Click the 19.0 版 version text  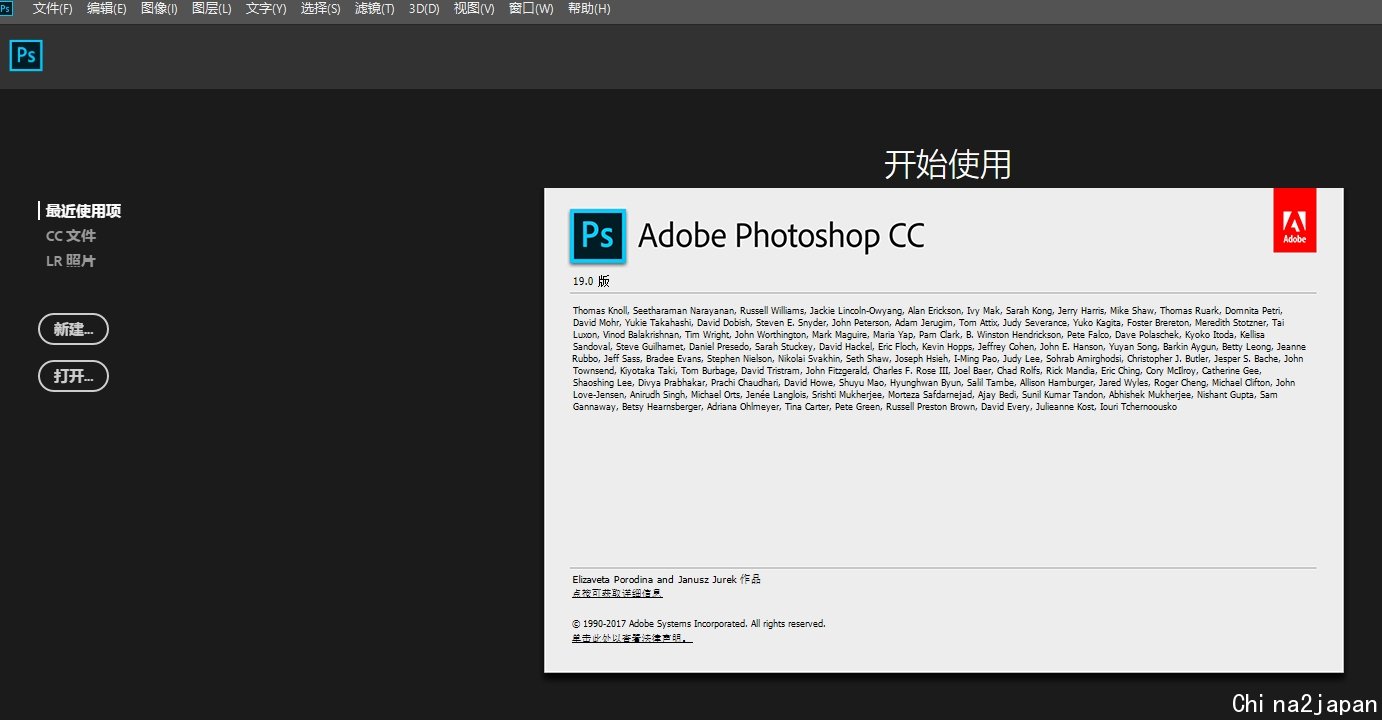tap(591, 281)
